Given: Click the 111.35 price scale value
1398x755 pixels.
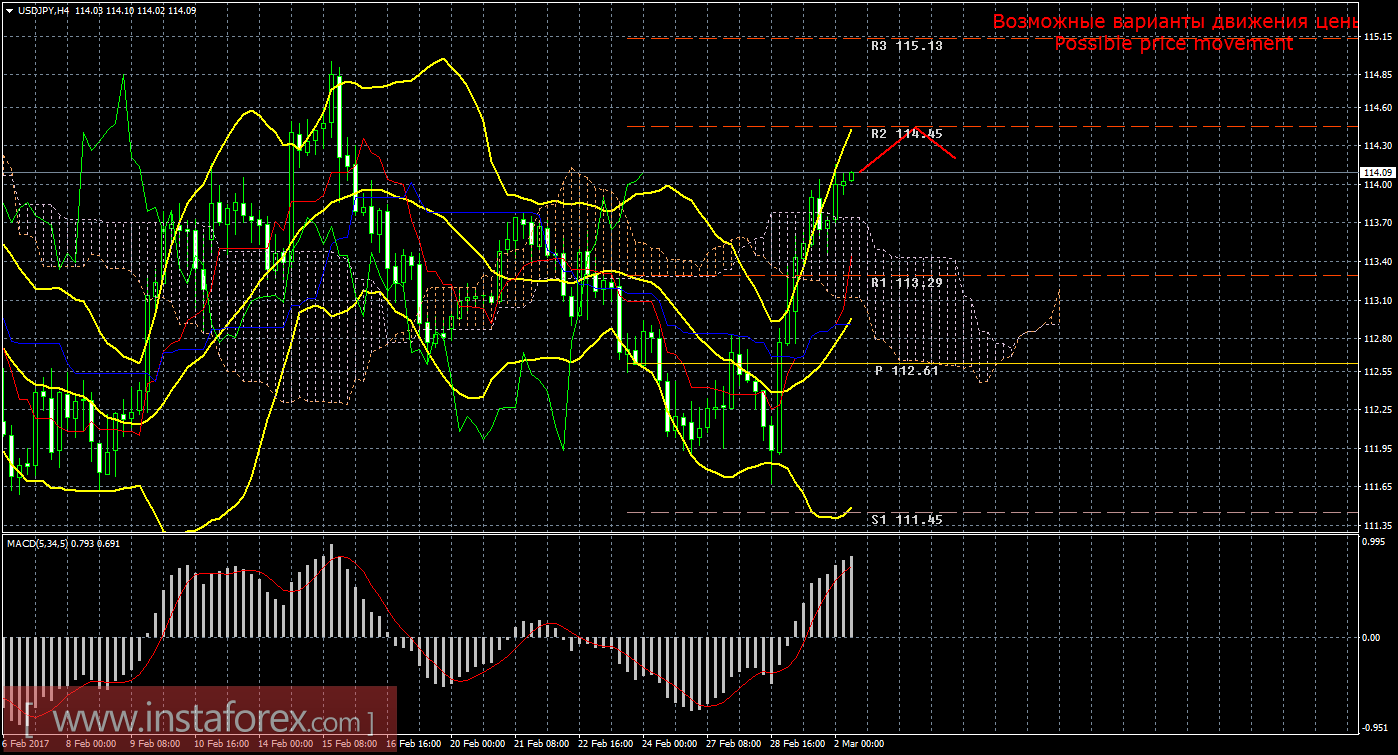Looking at the screenshot, I should [x=1376, y=525].
